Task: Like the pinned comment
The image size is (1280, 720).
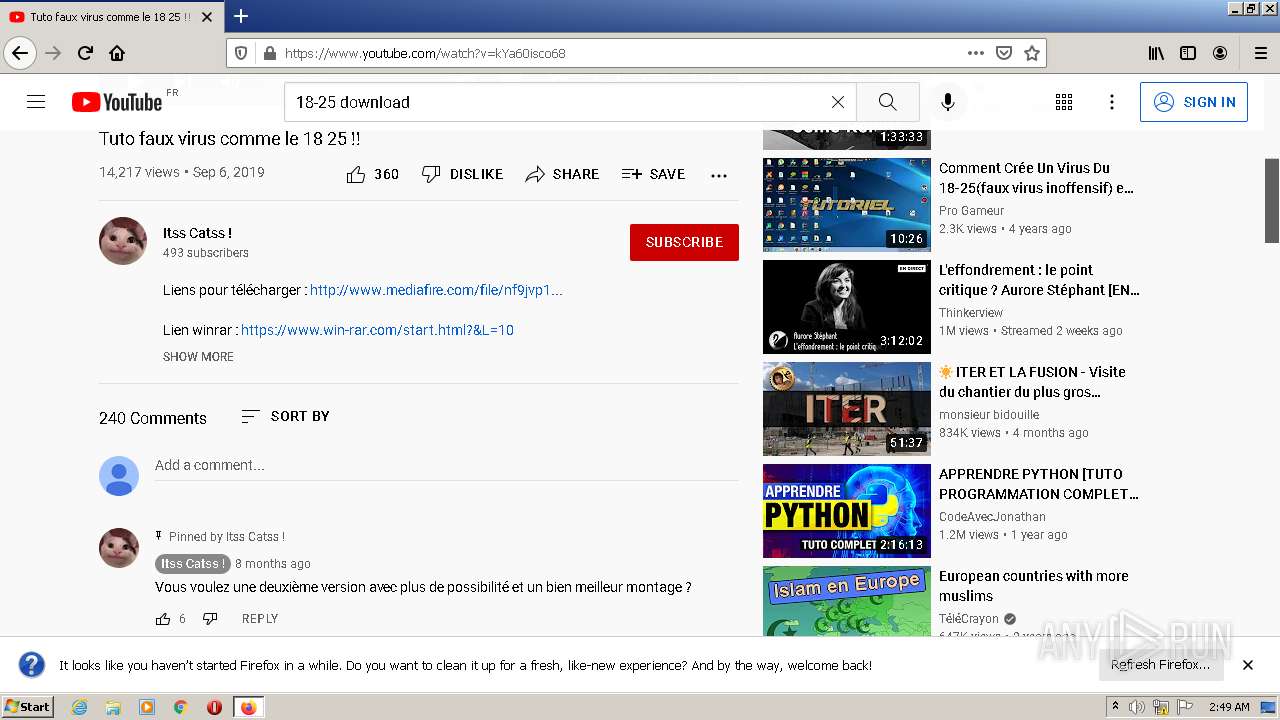Action: (x=163, y=619)
